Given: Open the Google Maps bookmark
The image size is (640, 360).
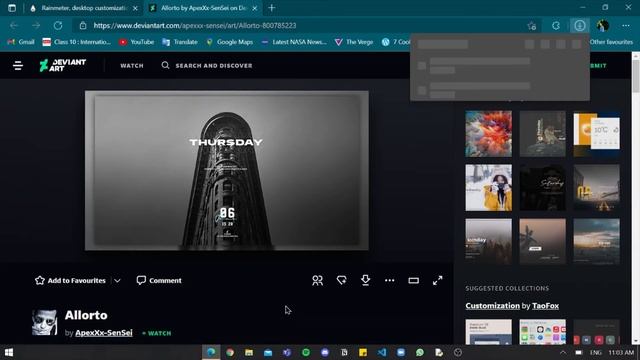Looking at the screenshot, I should pyautogui.click(x=229, y=42).
